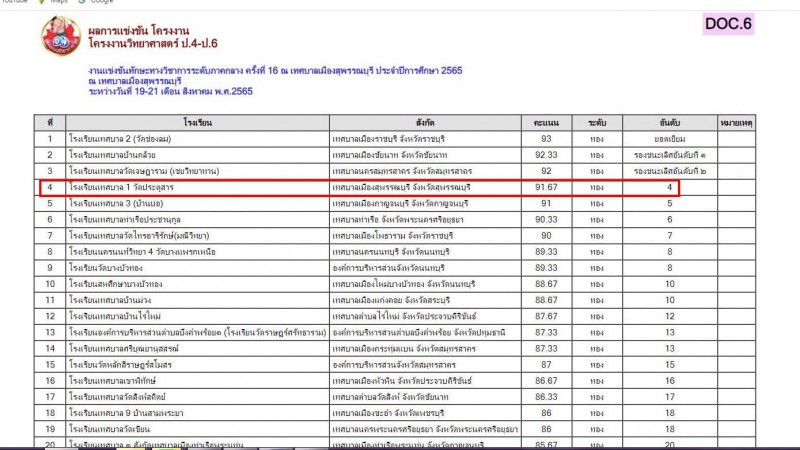Click the อันดับ column header
This screenshot has width=800, height=450.
click(669, 122)
